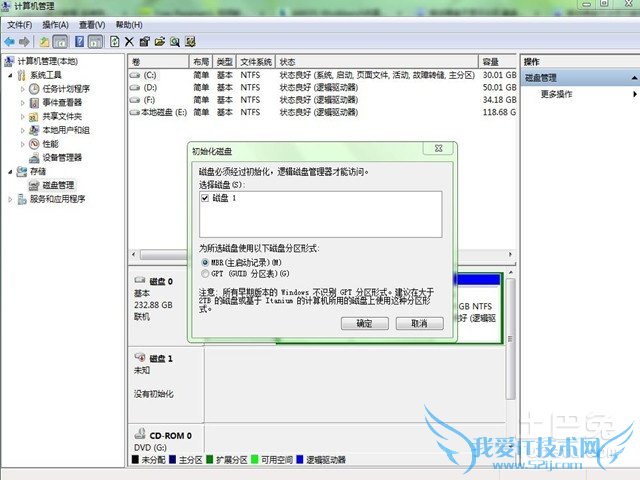Click the 磁盘 0 disk icon
Screen dimensions: 640x480
point(140,280)
